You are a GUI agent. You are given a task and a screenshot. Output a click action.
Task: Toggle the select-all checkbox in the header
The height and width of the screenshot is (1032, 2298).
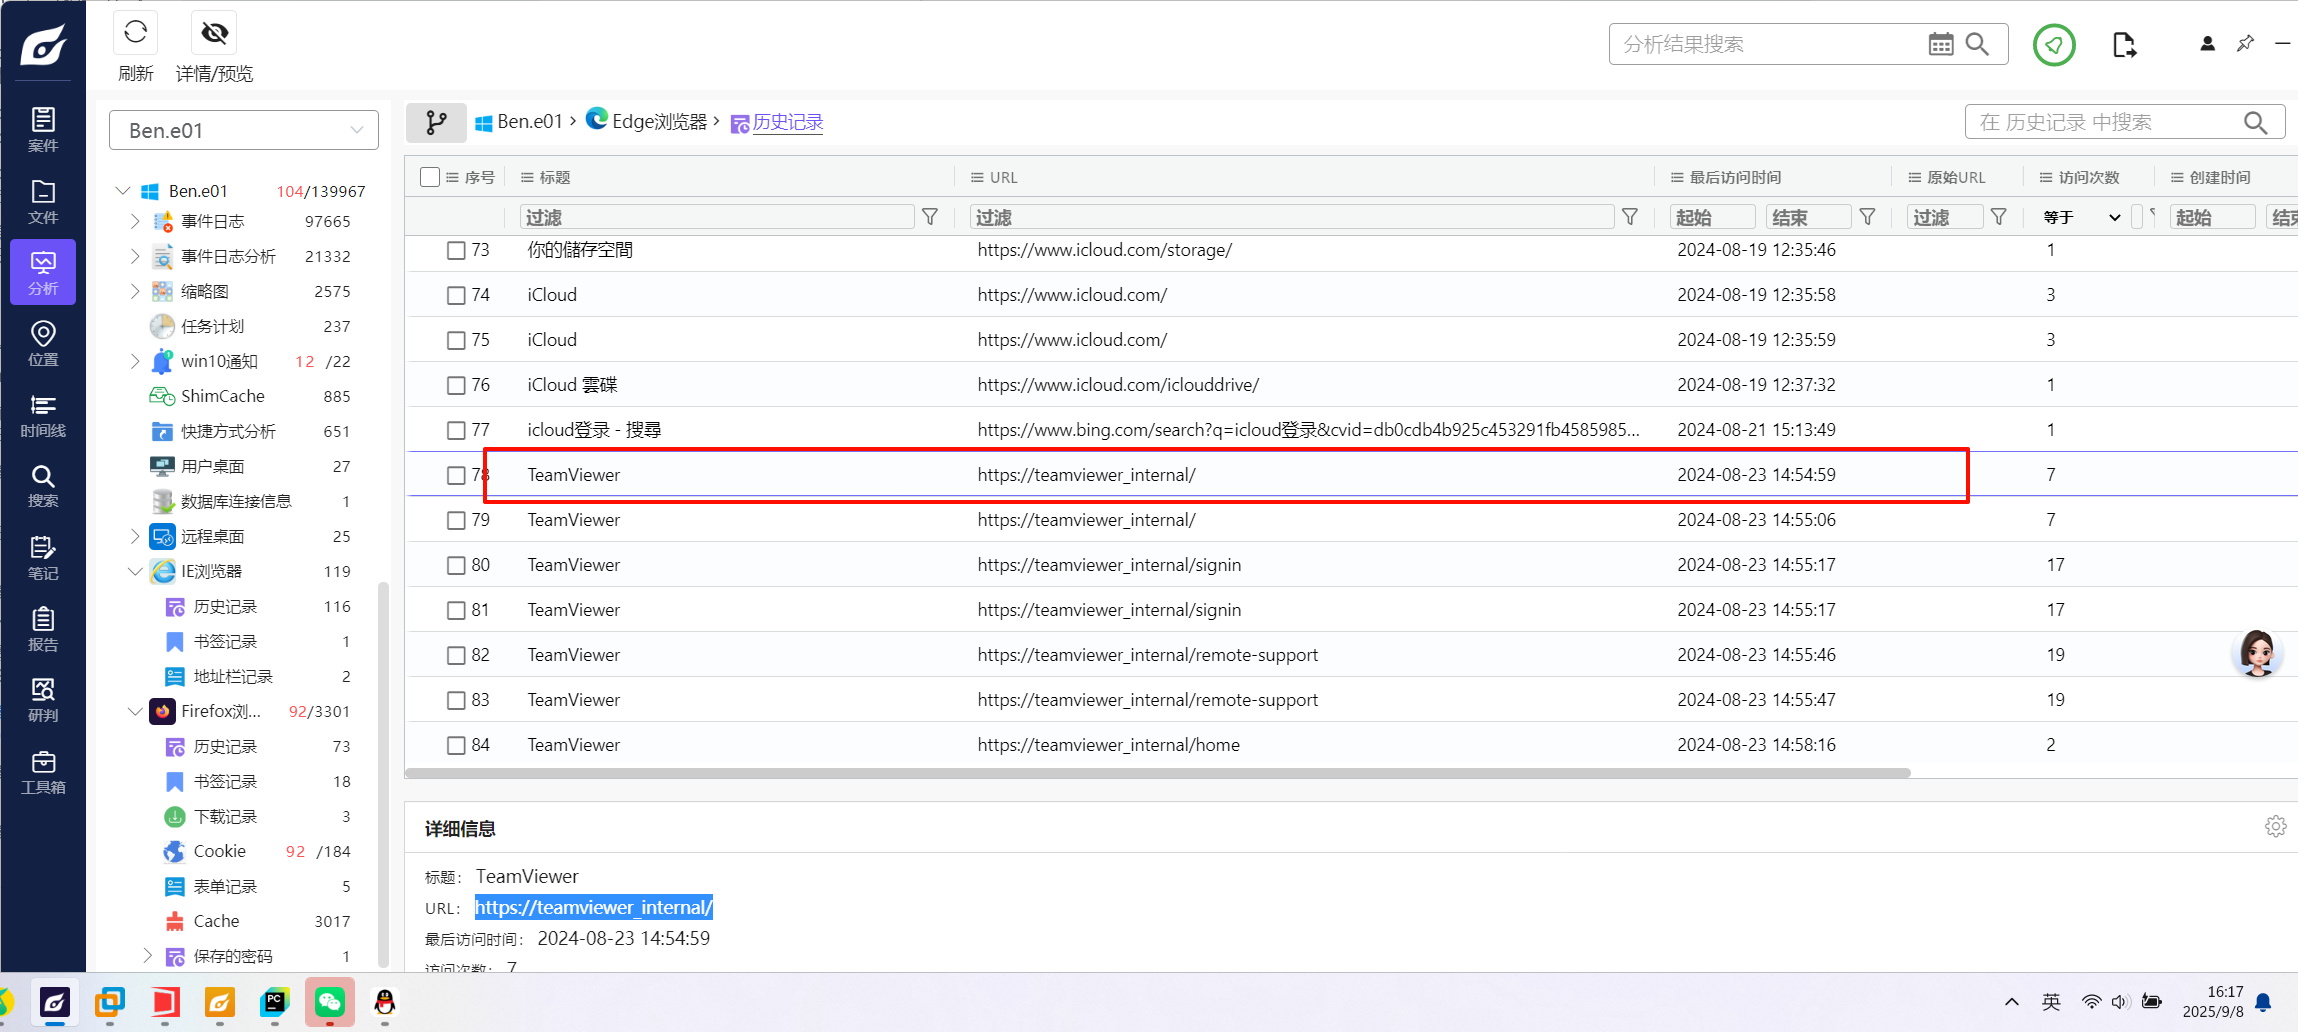click(430, 177)
